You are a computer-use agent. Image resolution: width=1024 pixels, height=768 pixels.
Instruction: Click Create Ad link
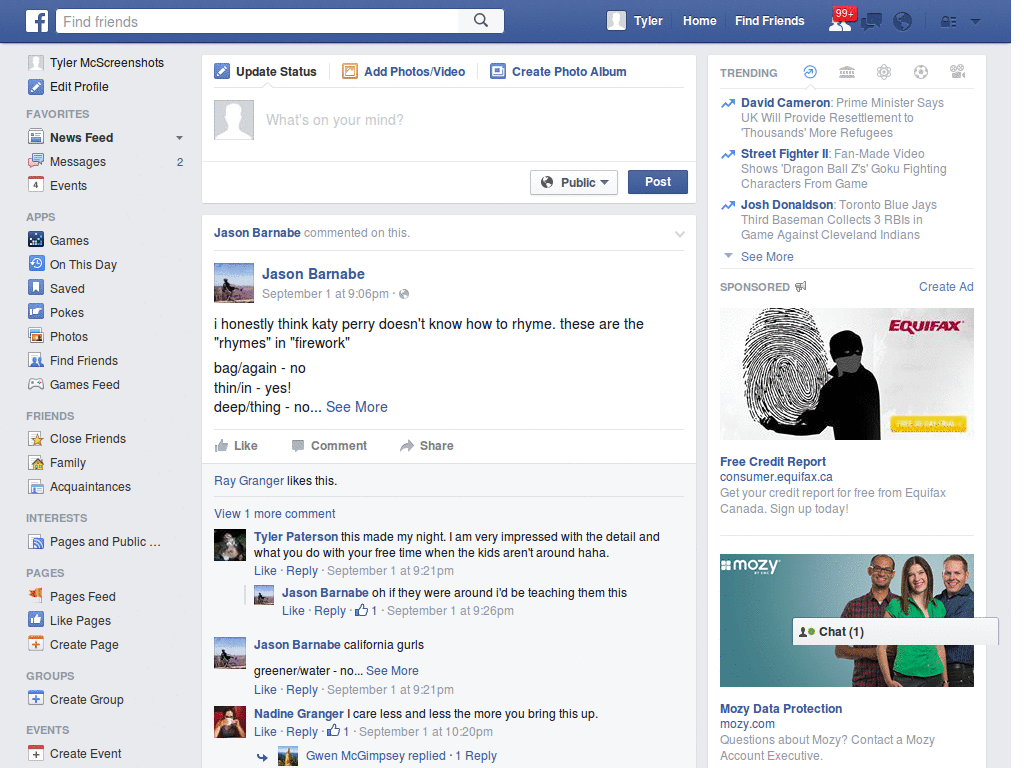pos(946,287)
